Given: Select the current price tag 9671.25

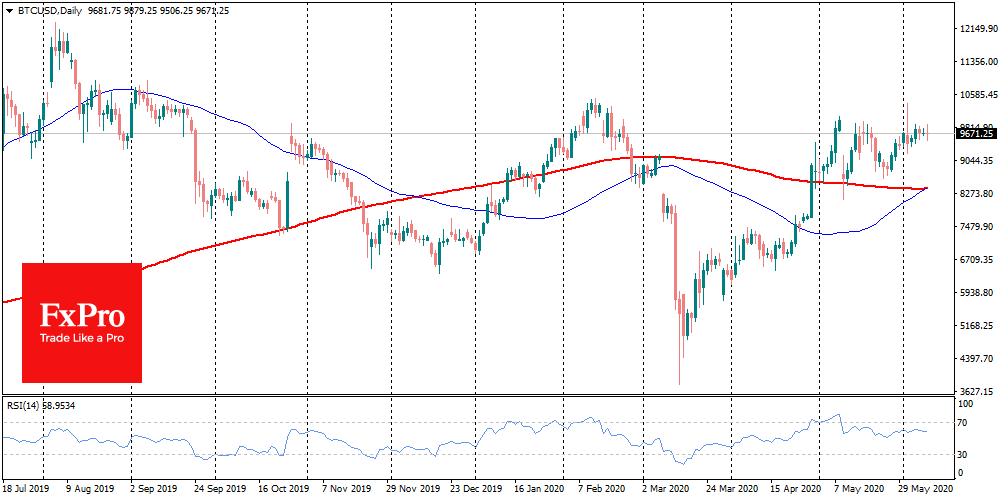Looking at the screenshot, I should pyautogui.click(x=976, y=133).
